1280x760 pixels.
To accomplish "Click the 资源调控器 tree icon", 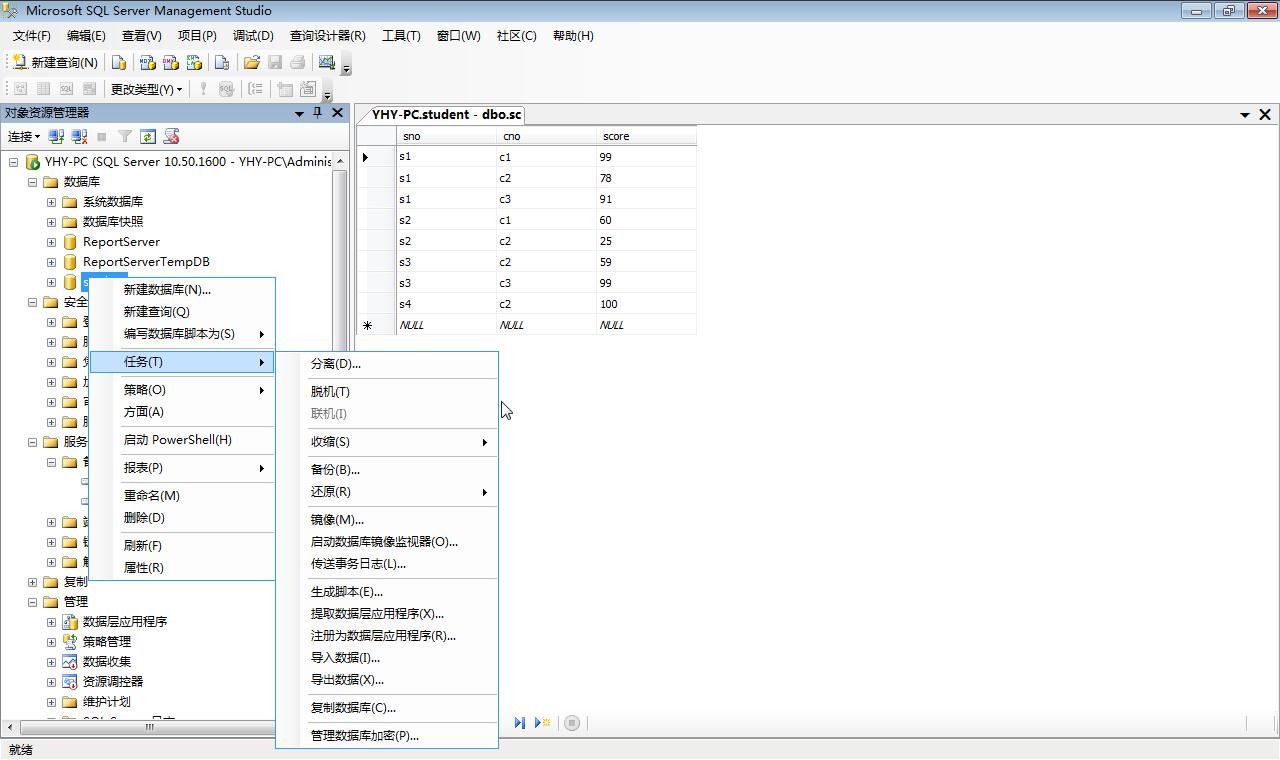I will [x=70, y=682].
